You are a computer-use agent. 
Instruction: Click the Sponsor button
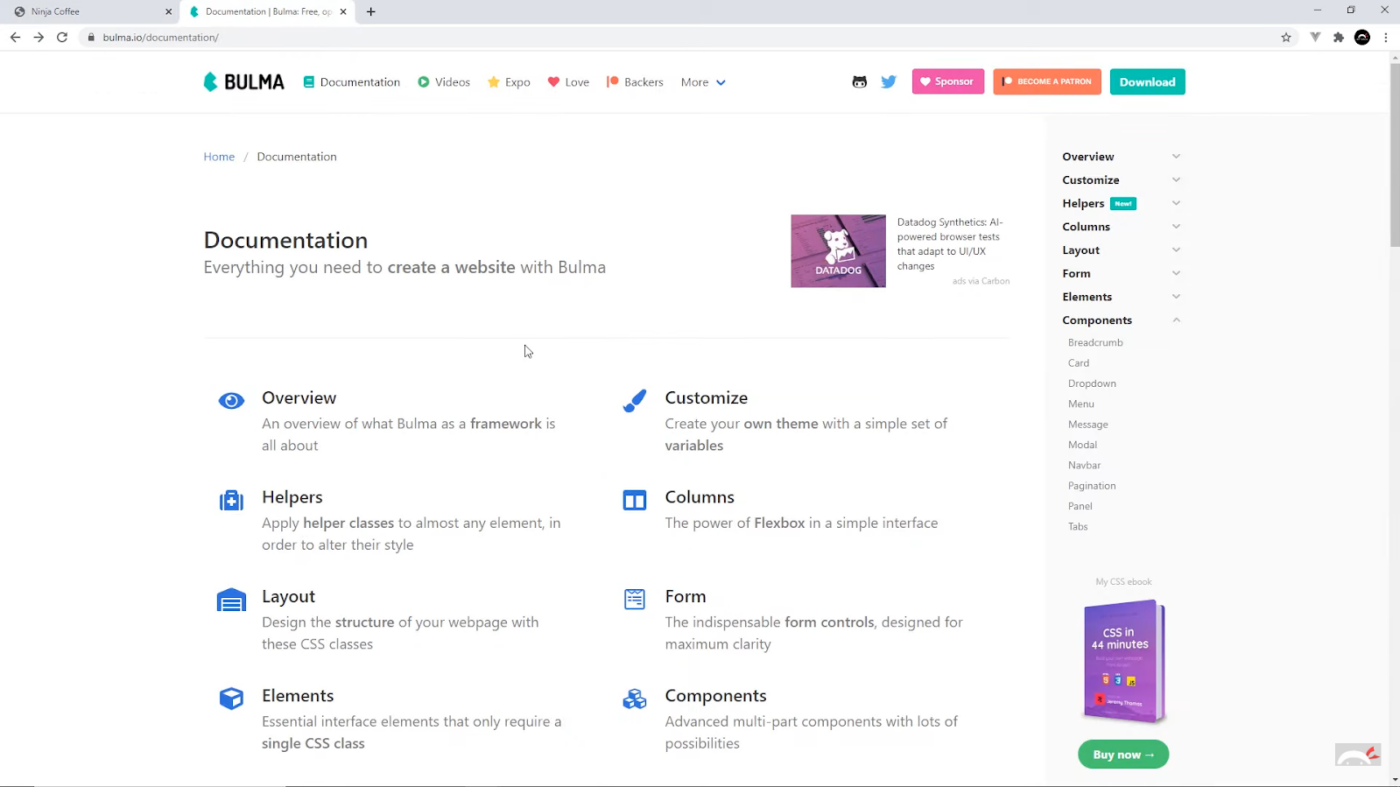947,81
